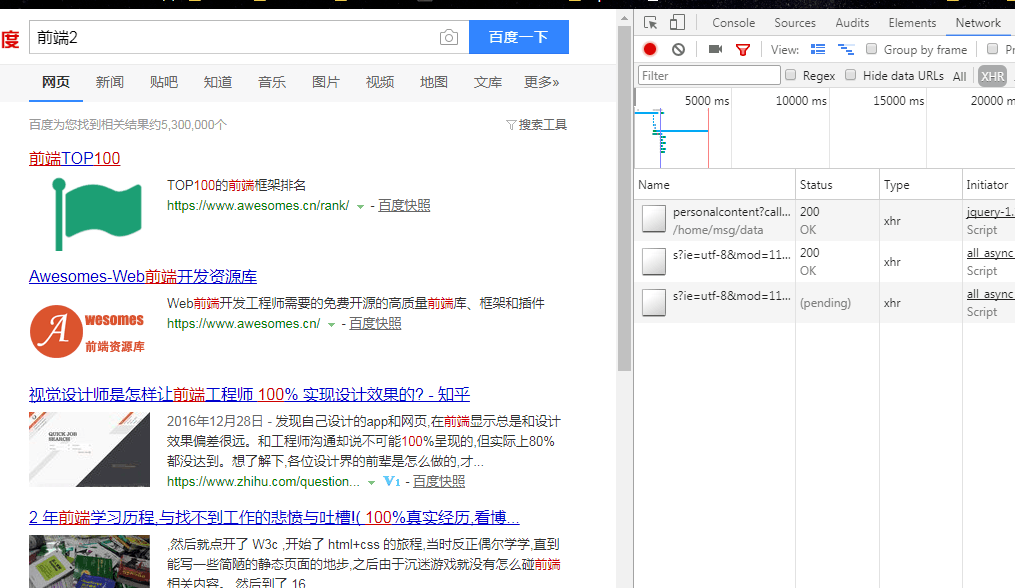Select the 知道 search tab
Screen dimensions: 1015x588
point(218,82)
